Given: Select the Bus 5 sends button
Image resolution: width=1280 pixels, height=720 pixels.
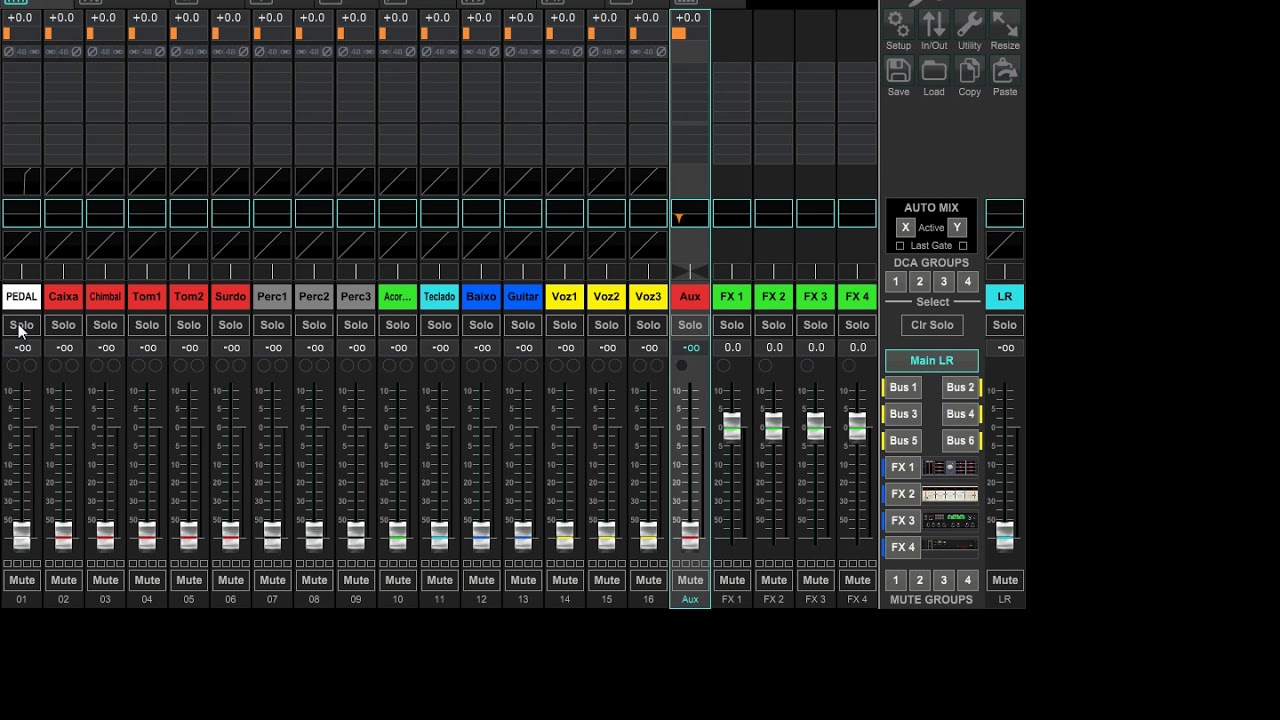Looking at the screenshot, I should tap(902, 441).
